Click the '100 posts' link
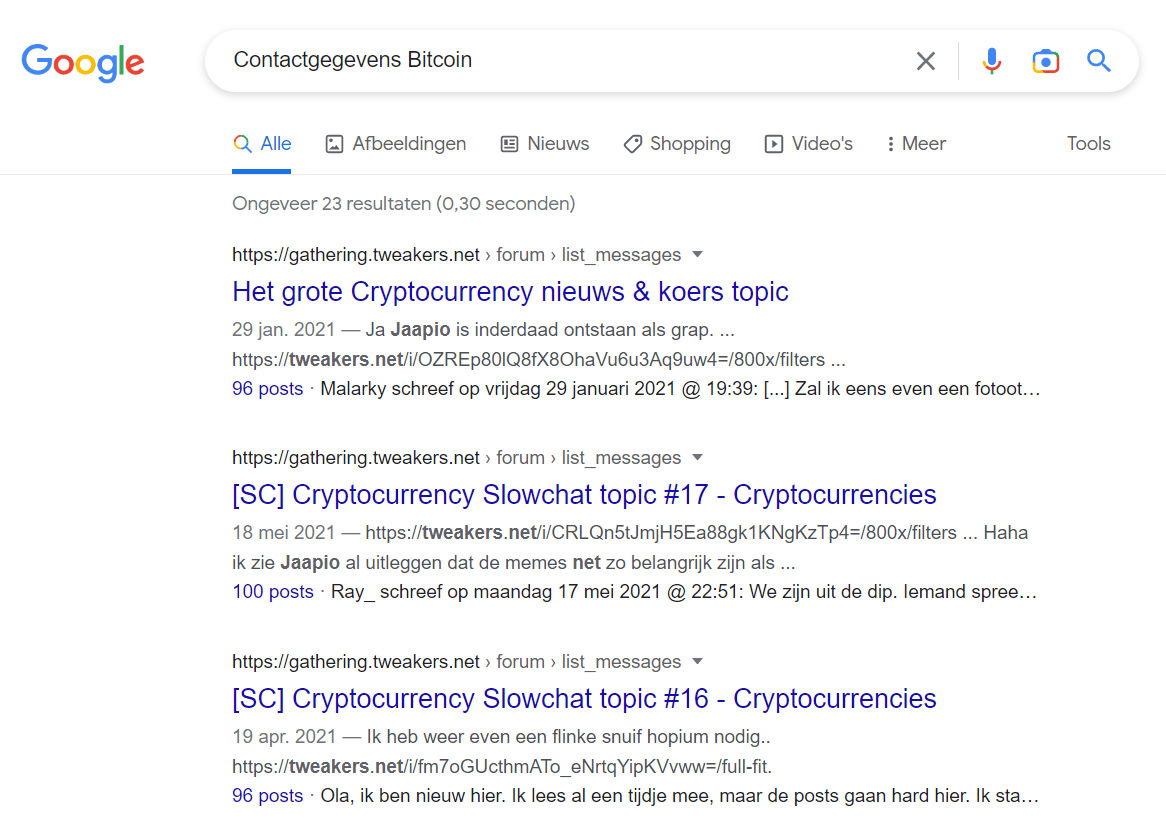The width and height of the screenshot is (1166, 833). tap(273, 592)
